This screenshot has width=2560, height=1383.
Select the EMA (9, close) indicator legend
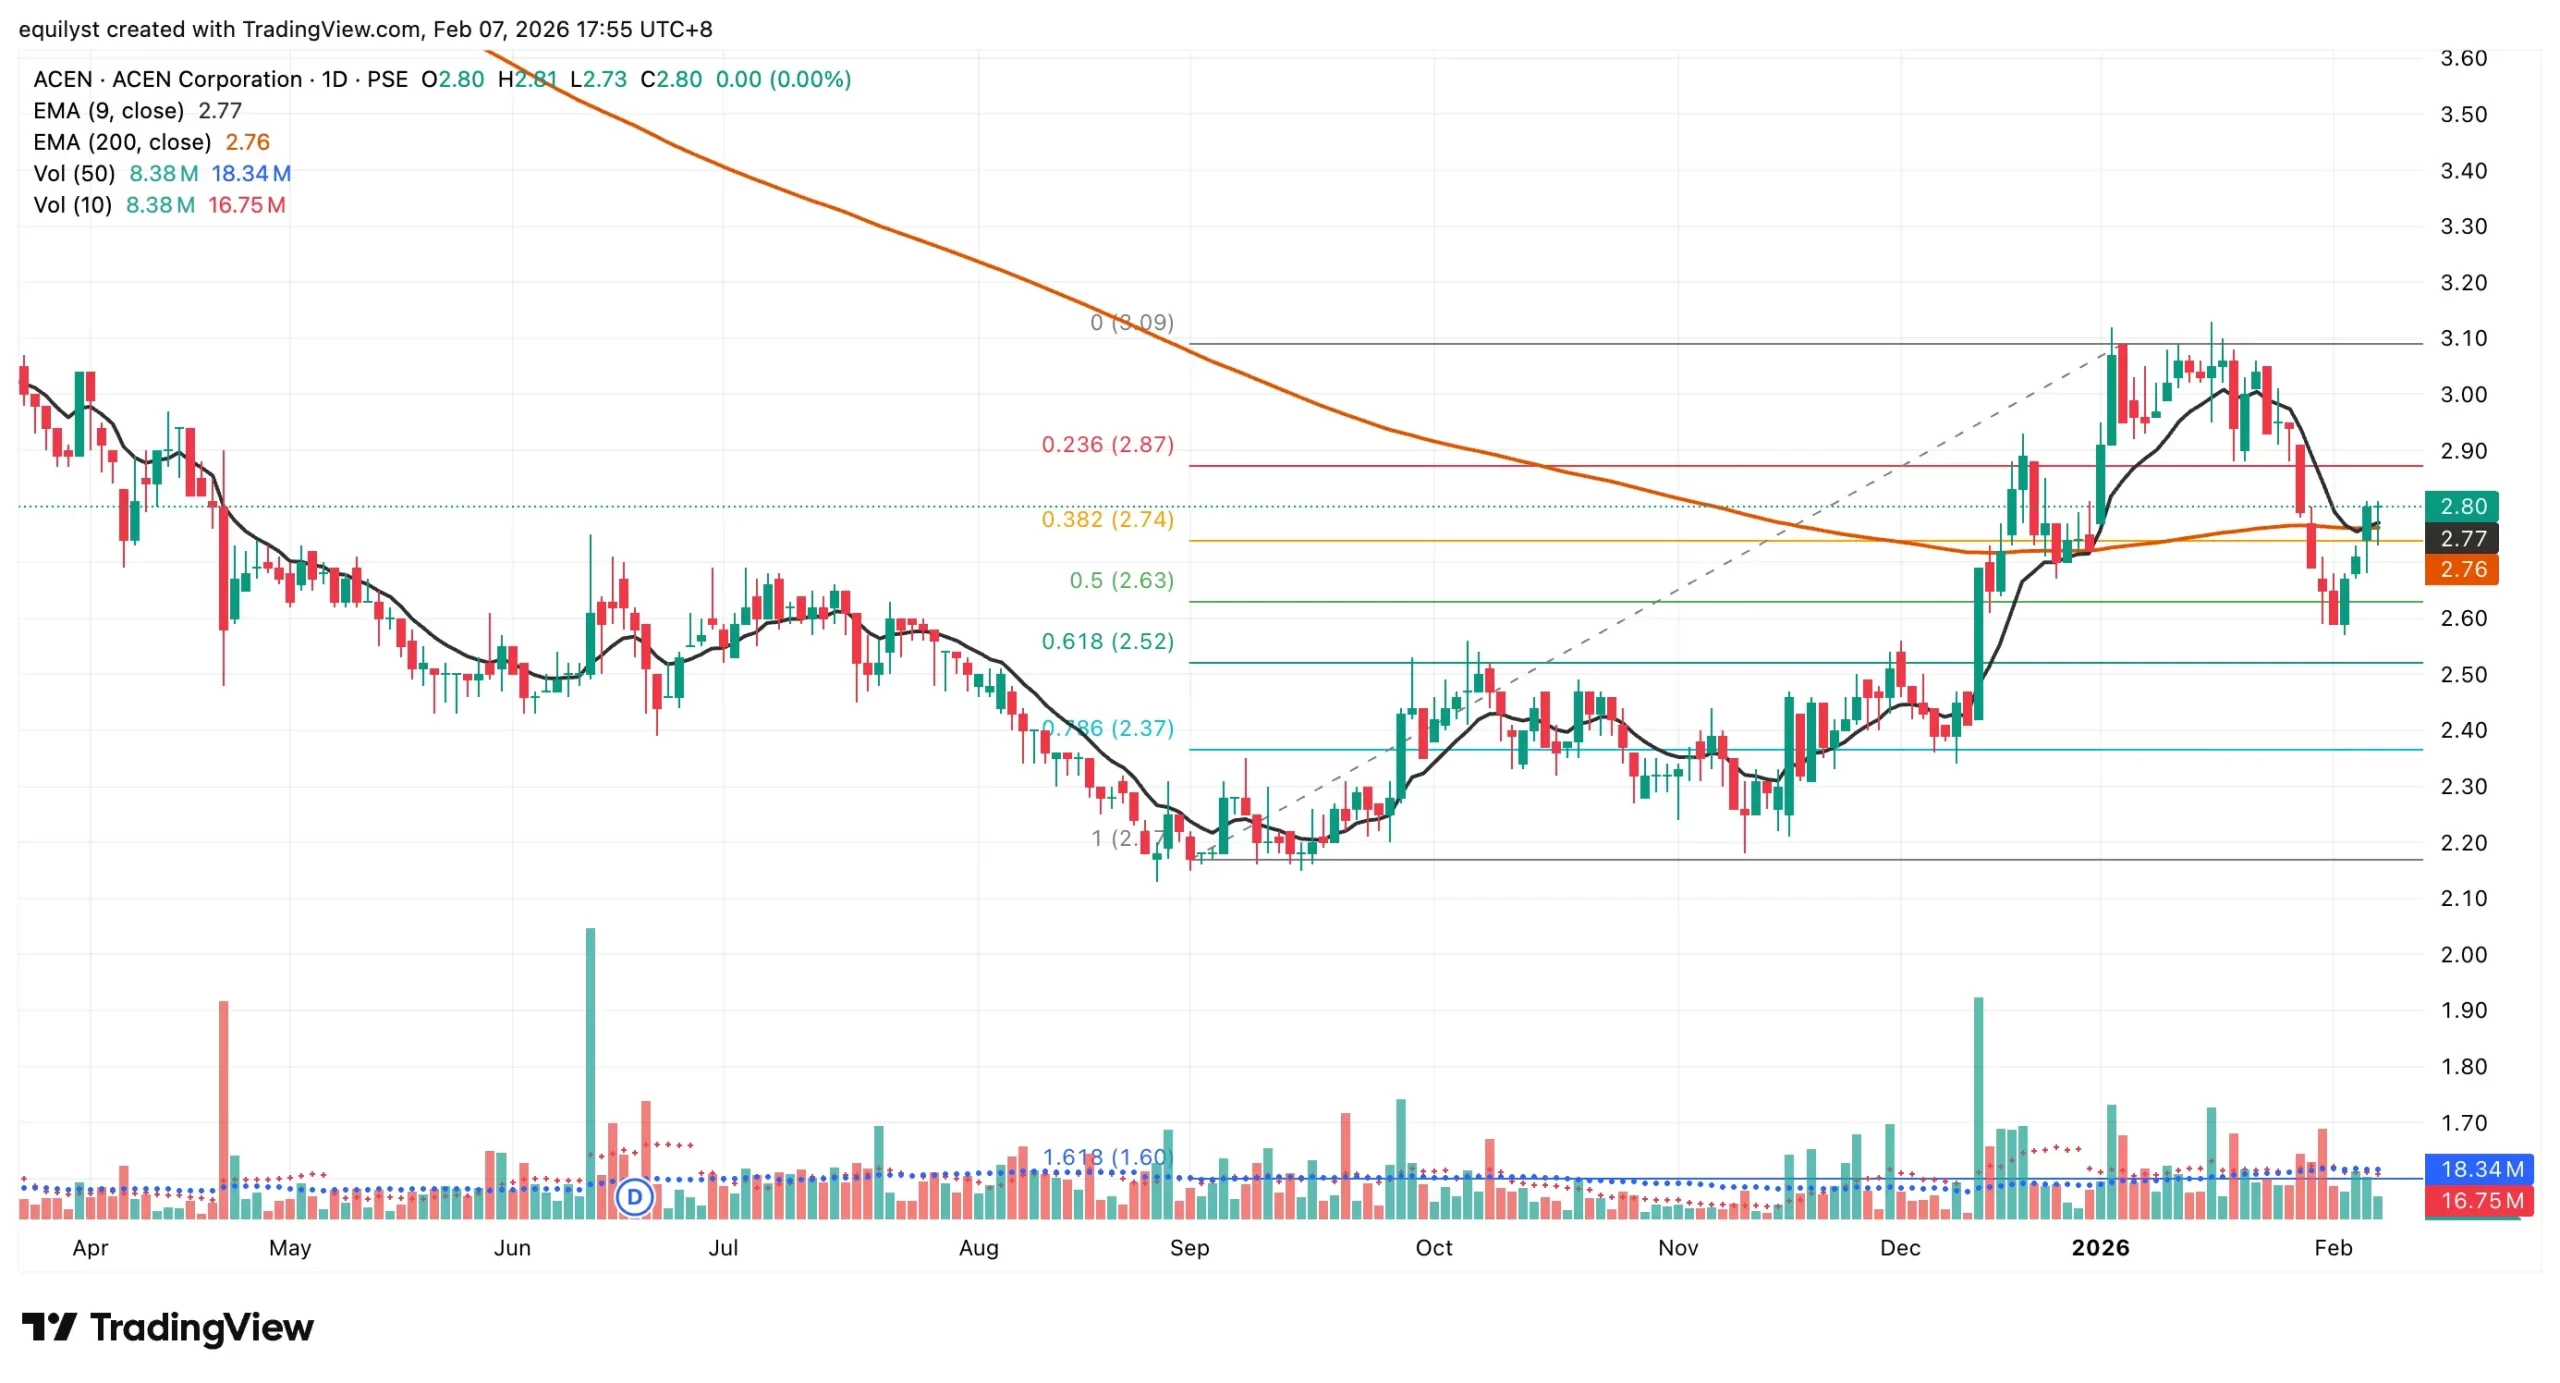tap(108, 110)
